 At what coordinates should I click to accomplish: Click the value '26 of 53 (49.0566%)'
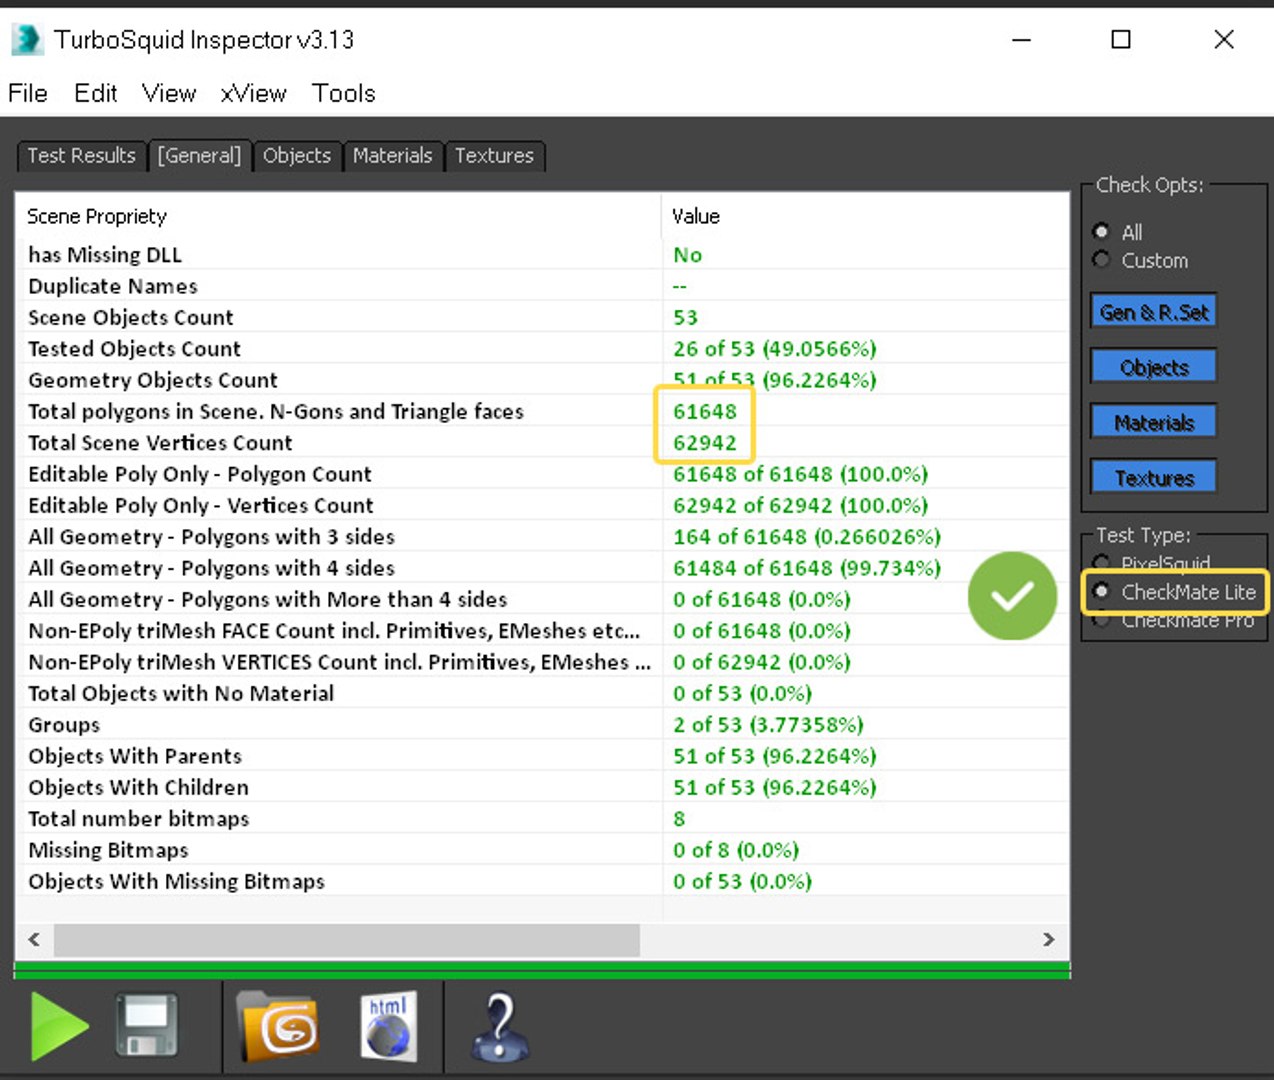(x=775, y=349)
